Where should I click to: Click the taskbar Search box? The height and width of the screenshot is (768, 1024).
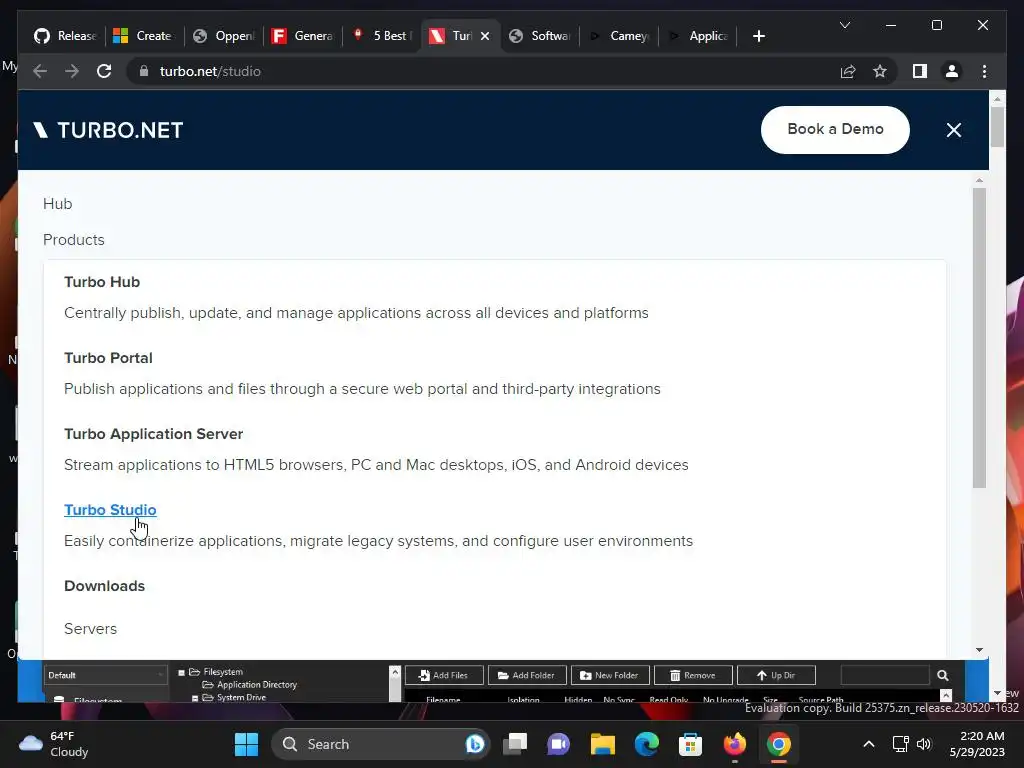[381, 744]
